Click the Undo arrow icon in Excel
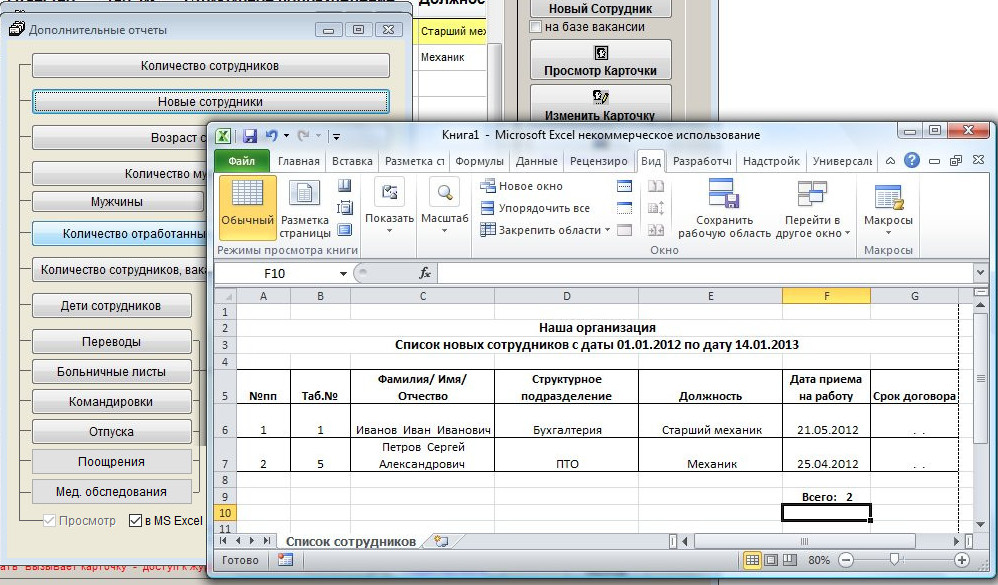This screenshot has width=998, height=585. pos(272,135)
